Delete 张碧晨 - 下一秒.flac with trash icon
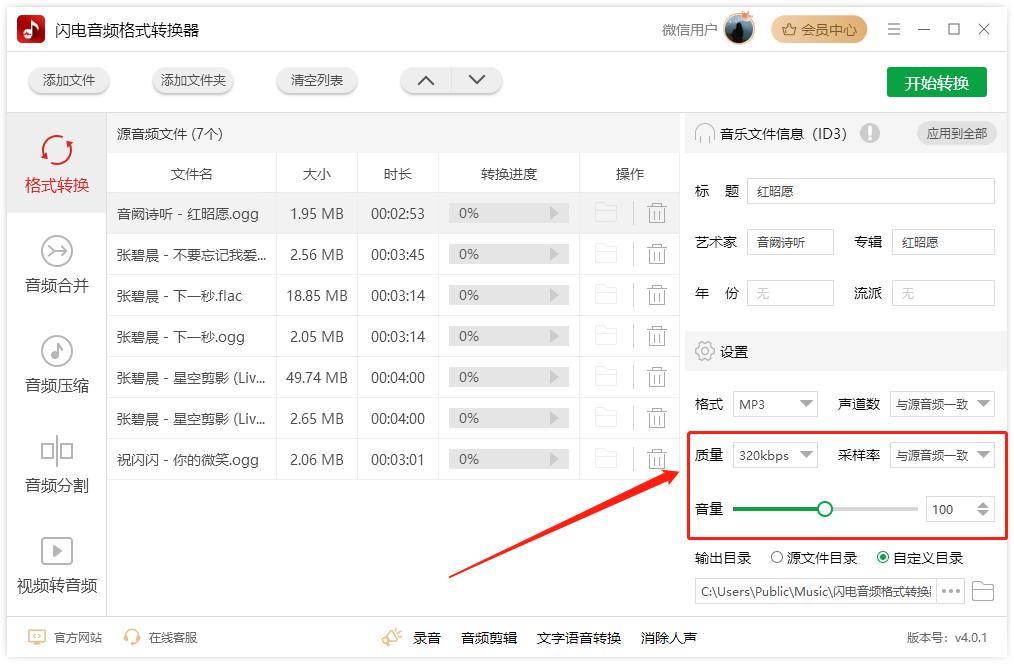 [x=657, y=295]
